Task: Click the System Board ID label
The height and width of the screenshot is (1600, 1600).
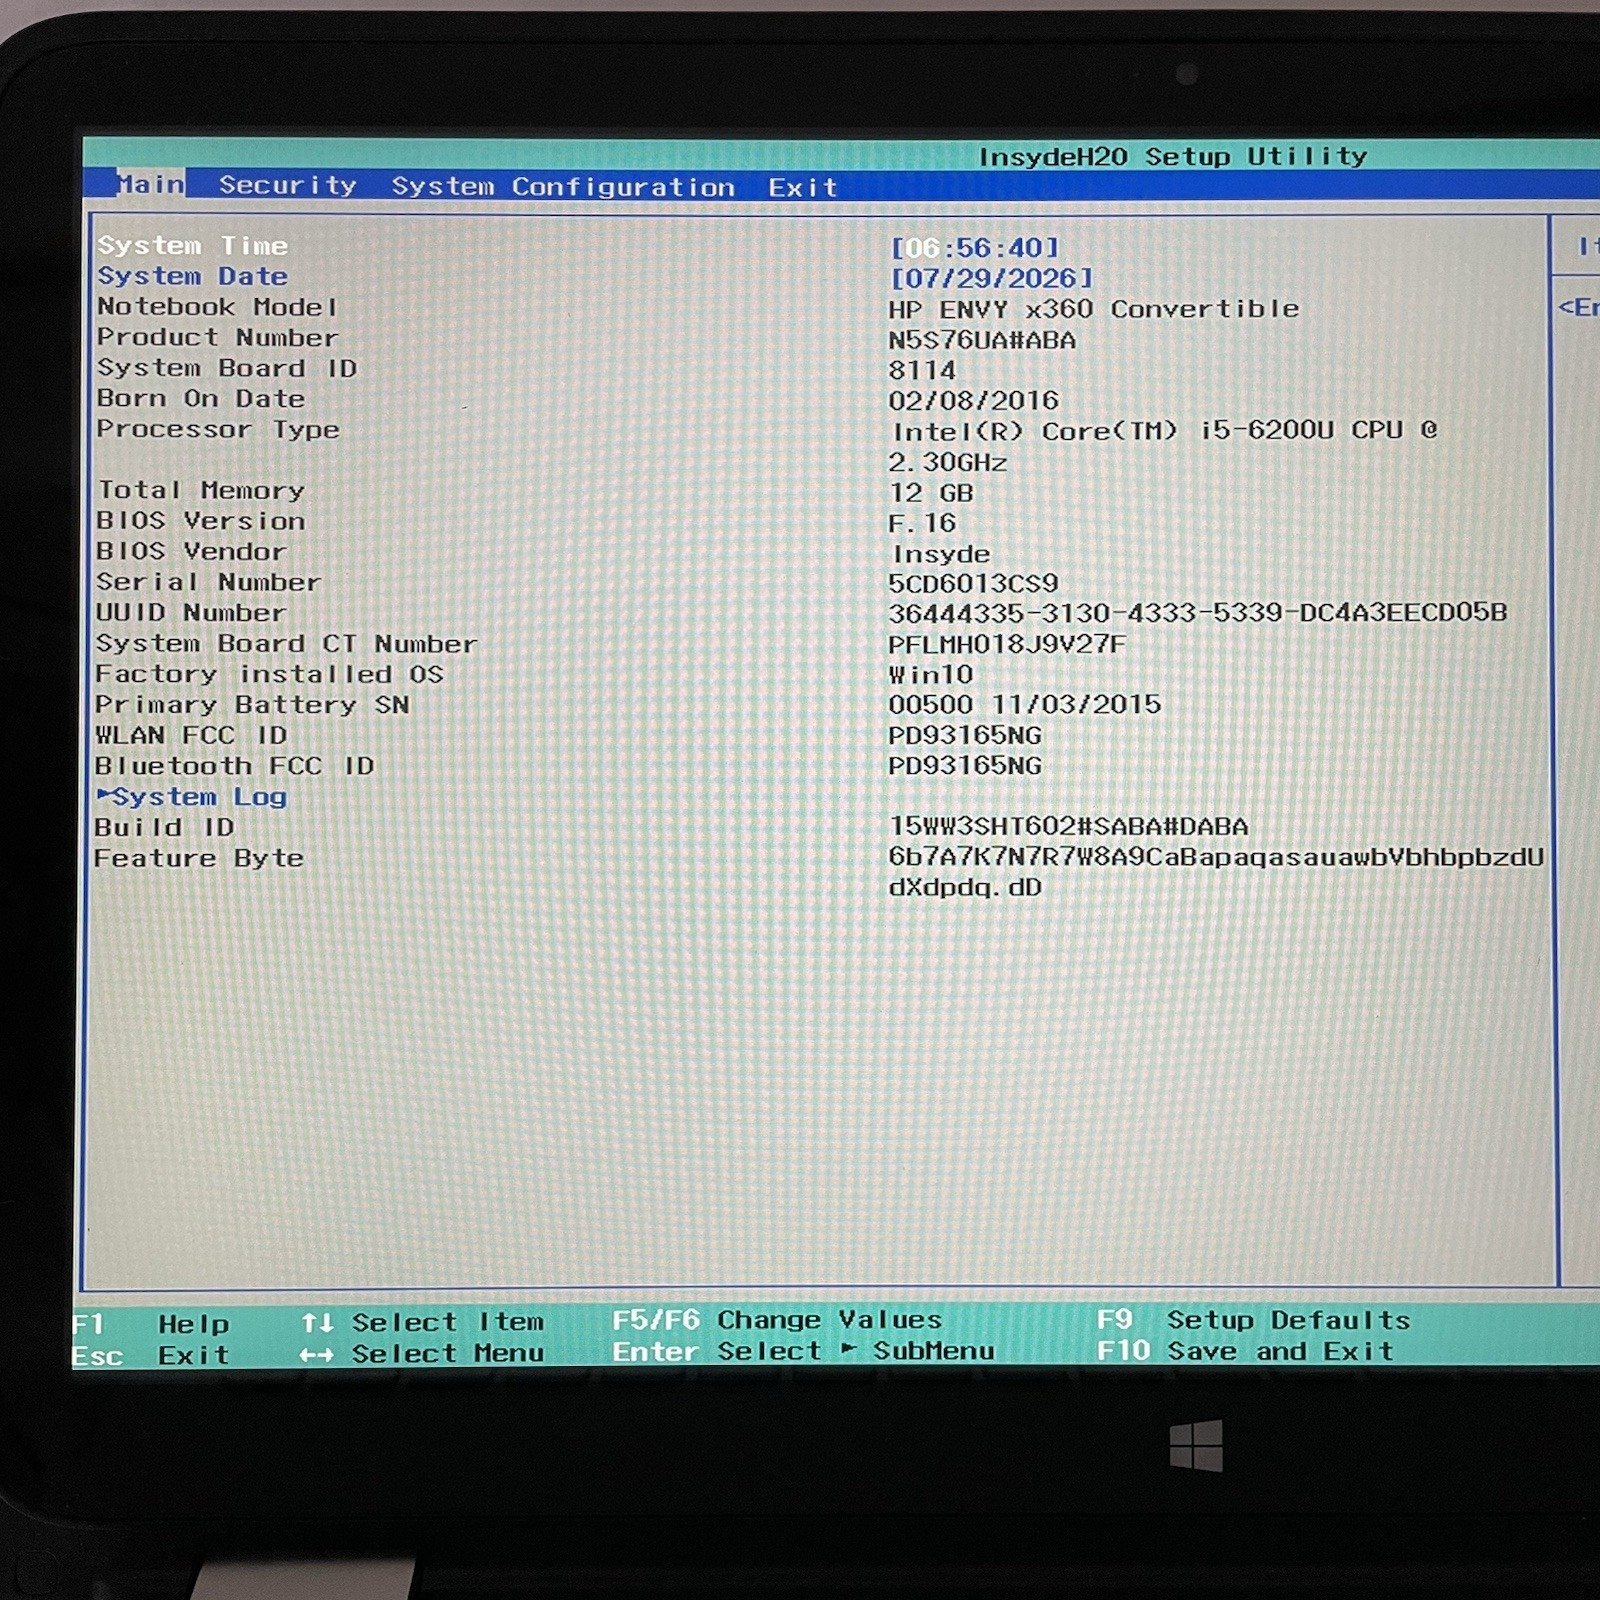Action: point(227,368)
